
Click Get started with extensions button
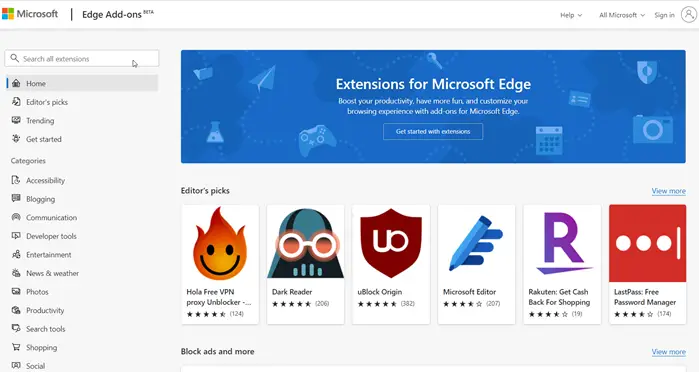click(433, 132)
